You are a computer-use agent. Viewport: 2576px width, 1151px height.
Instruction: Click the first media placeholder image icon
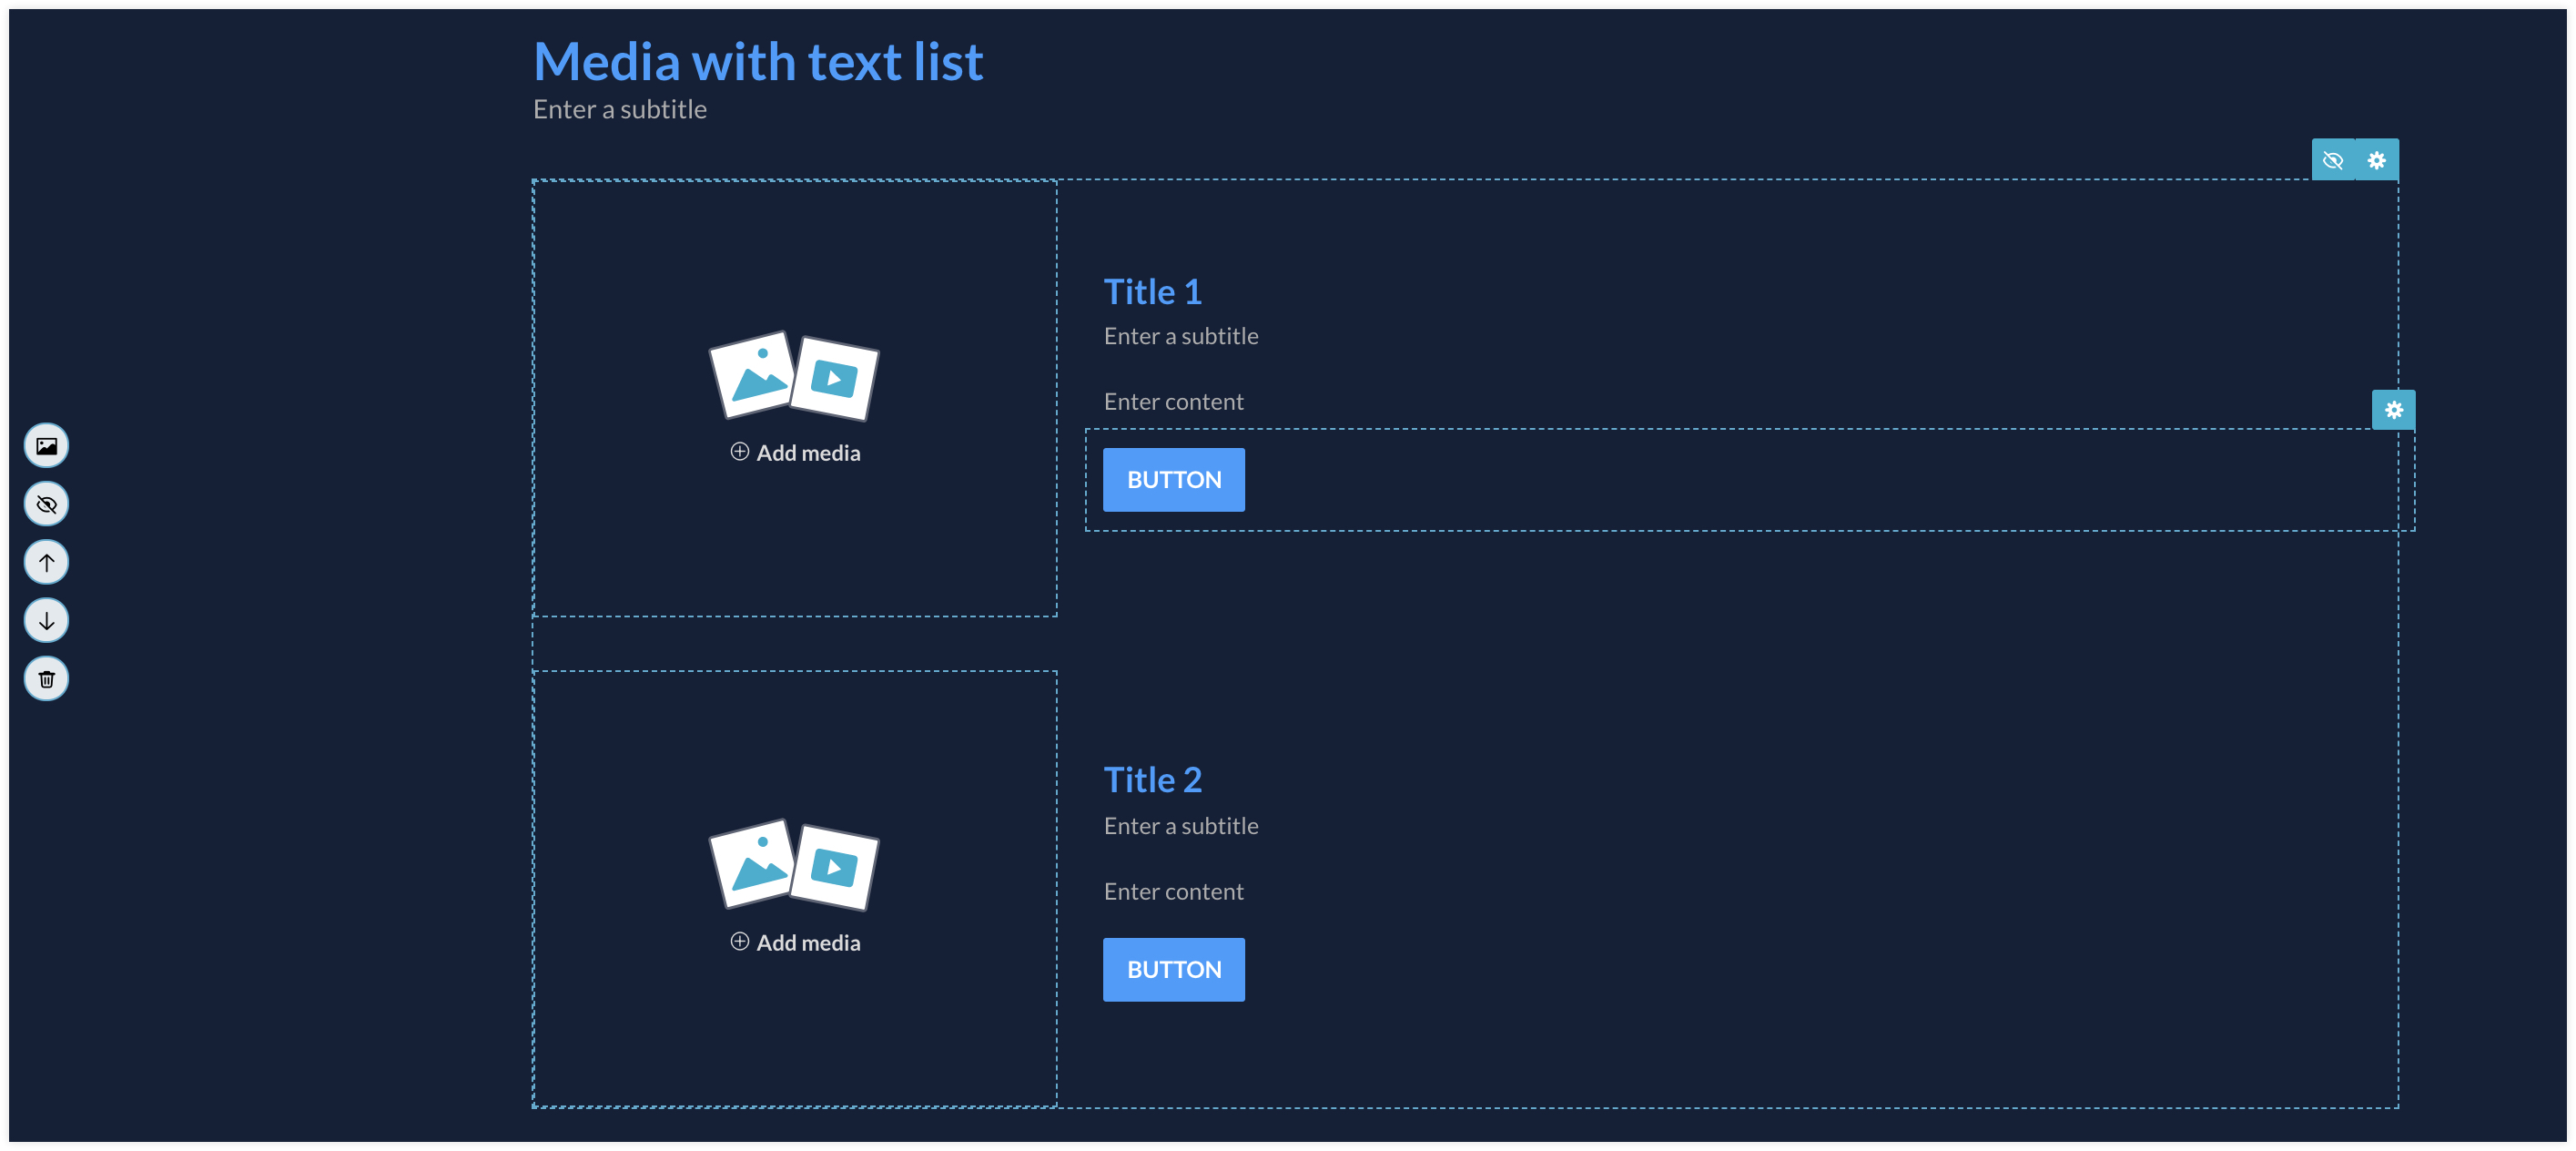pos(794,376)
